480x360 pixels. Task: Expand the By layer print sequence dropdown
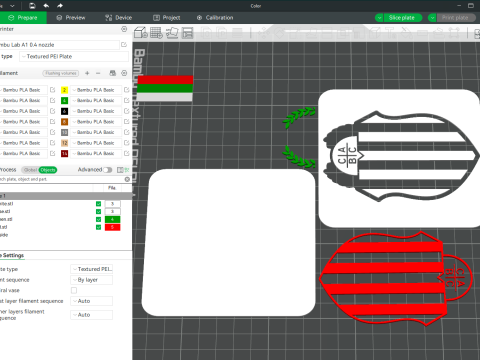[x=91, y=280]
